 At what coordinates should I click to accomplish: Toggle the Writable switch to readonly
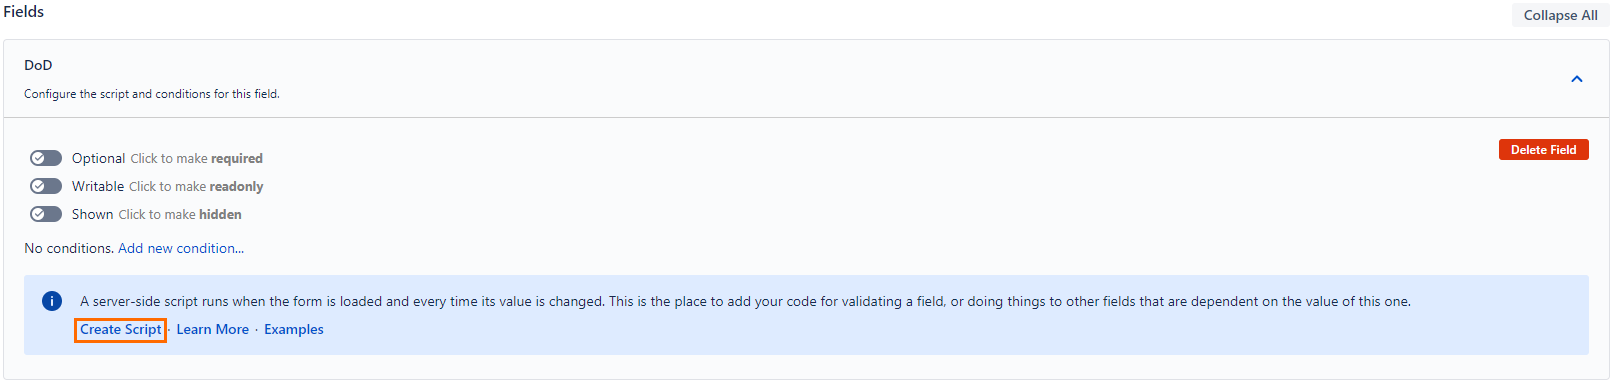(x=46, y=186)
